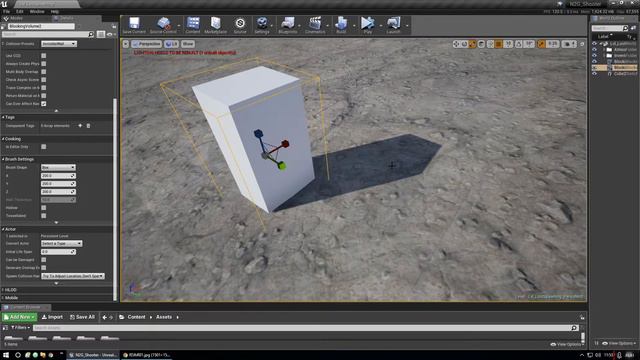Click the Content Browser search magnifier
This screenshot has height=360, width=640.
(x=574, y=328)
